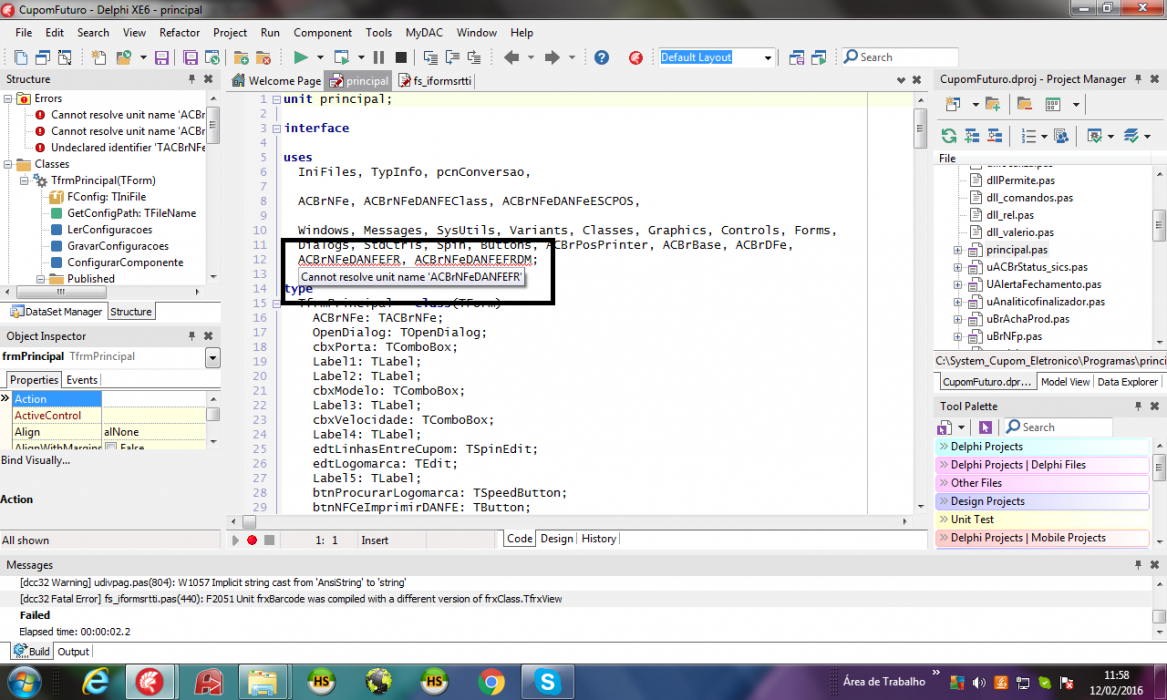1167x700 pixels.
Task: Click the Trace Into debug icon
Action: (430, 57)
